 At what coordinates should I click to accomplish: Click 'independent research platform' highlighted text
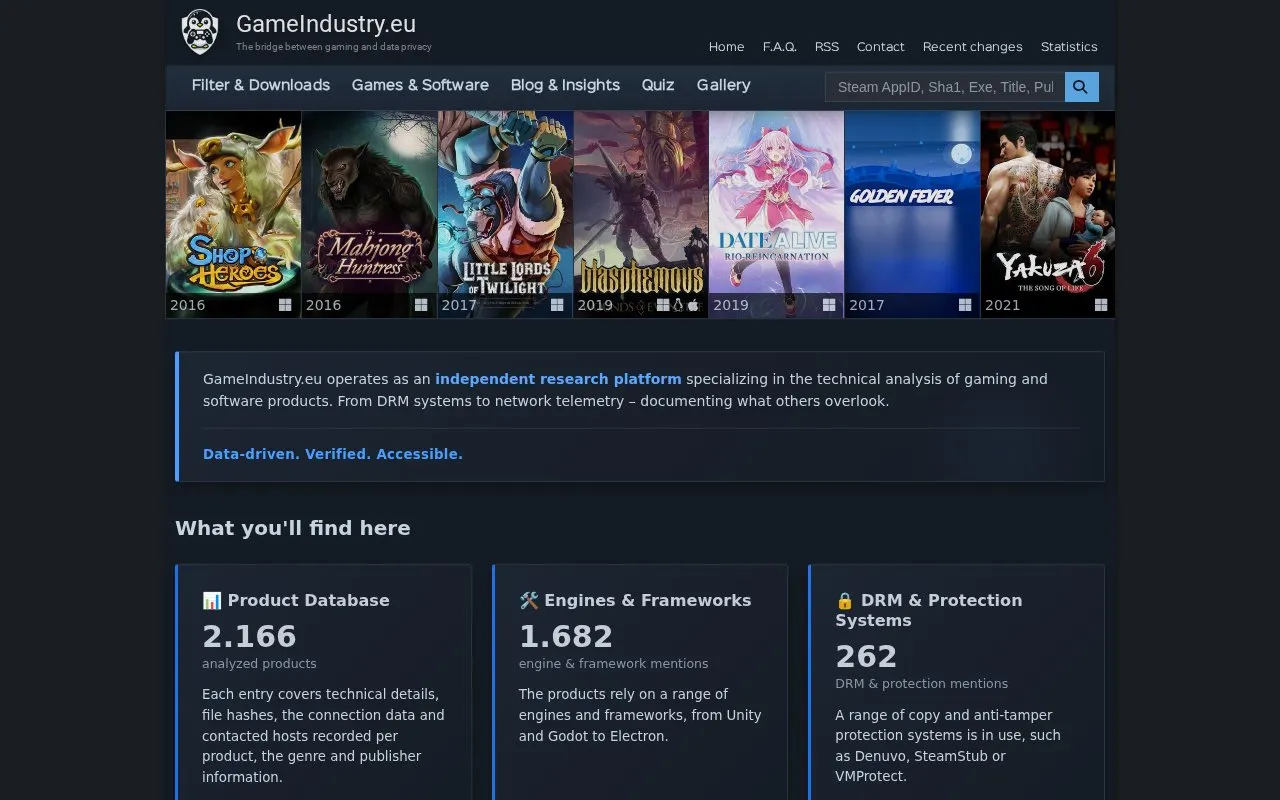click(x=558, y=379)
